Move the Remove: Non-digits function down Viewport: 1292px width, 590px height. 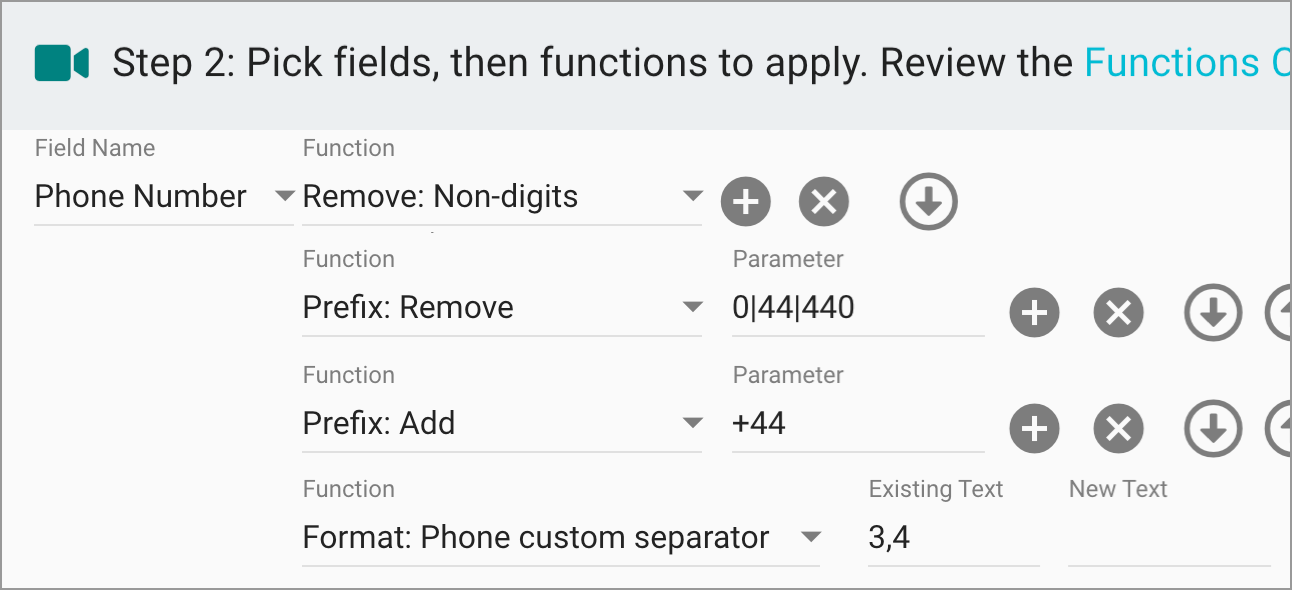928,201
